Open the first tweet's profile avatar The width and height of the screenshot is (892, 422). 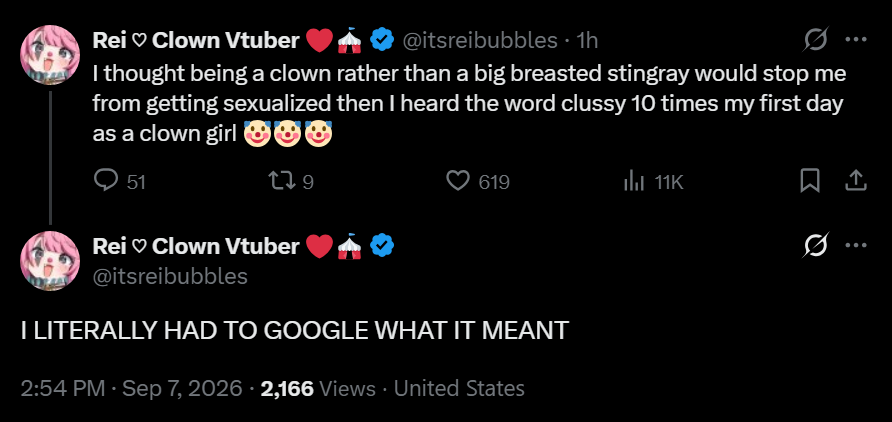click(50, 55)
